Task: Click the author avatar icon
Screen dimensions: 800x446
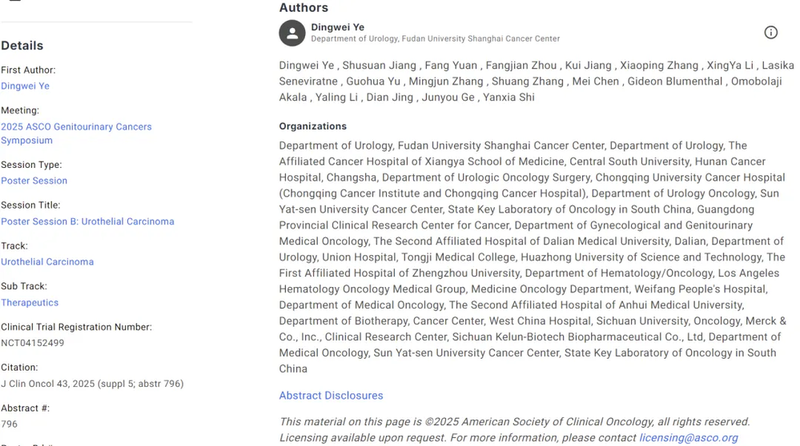Action: pos(291,33)
